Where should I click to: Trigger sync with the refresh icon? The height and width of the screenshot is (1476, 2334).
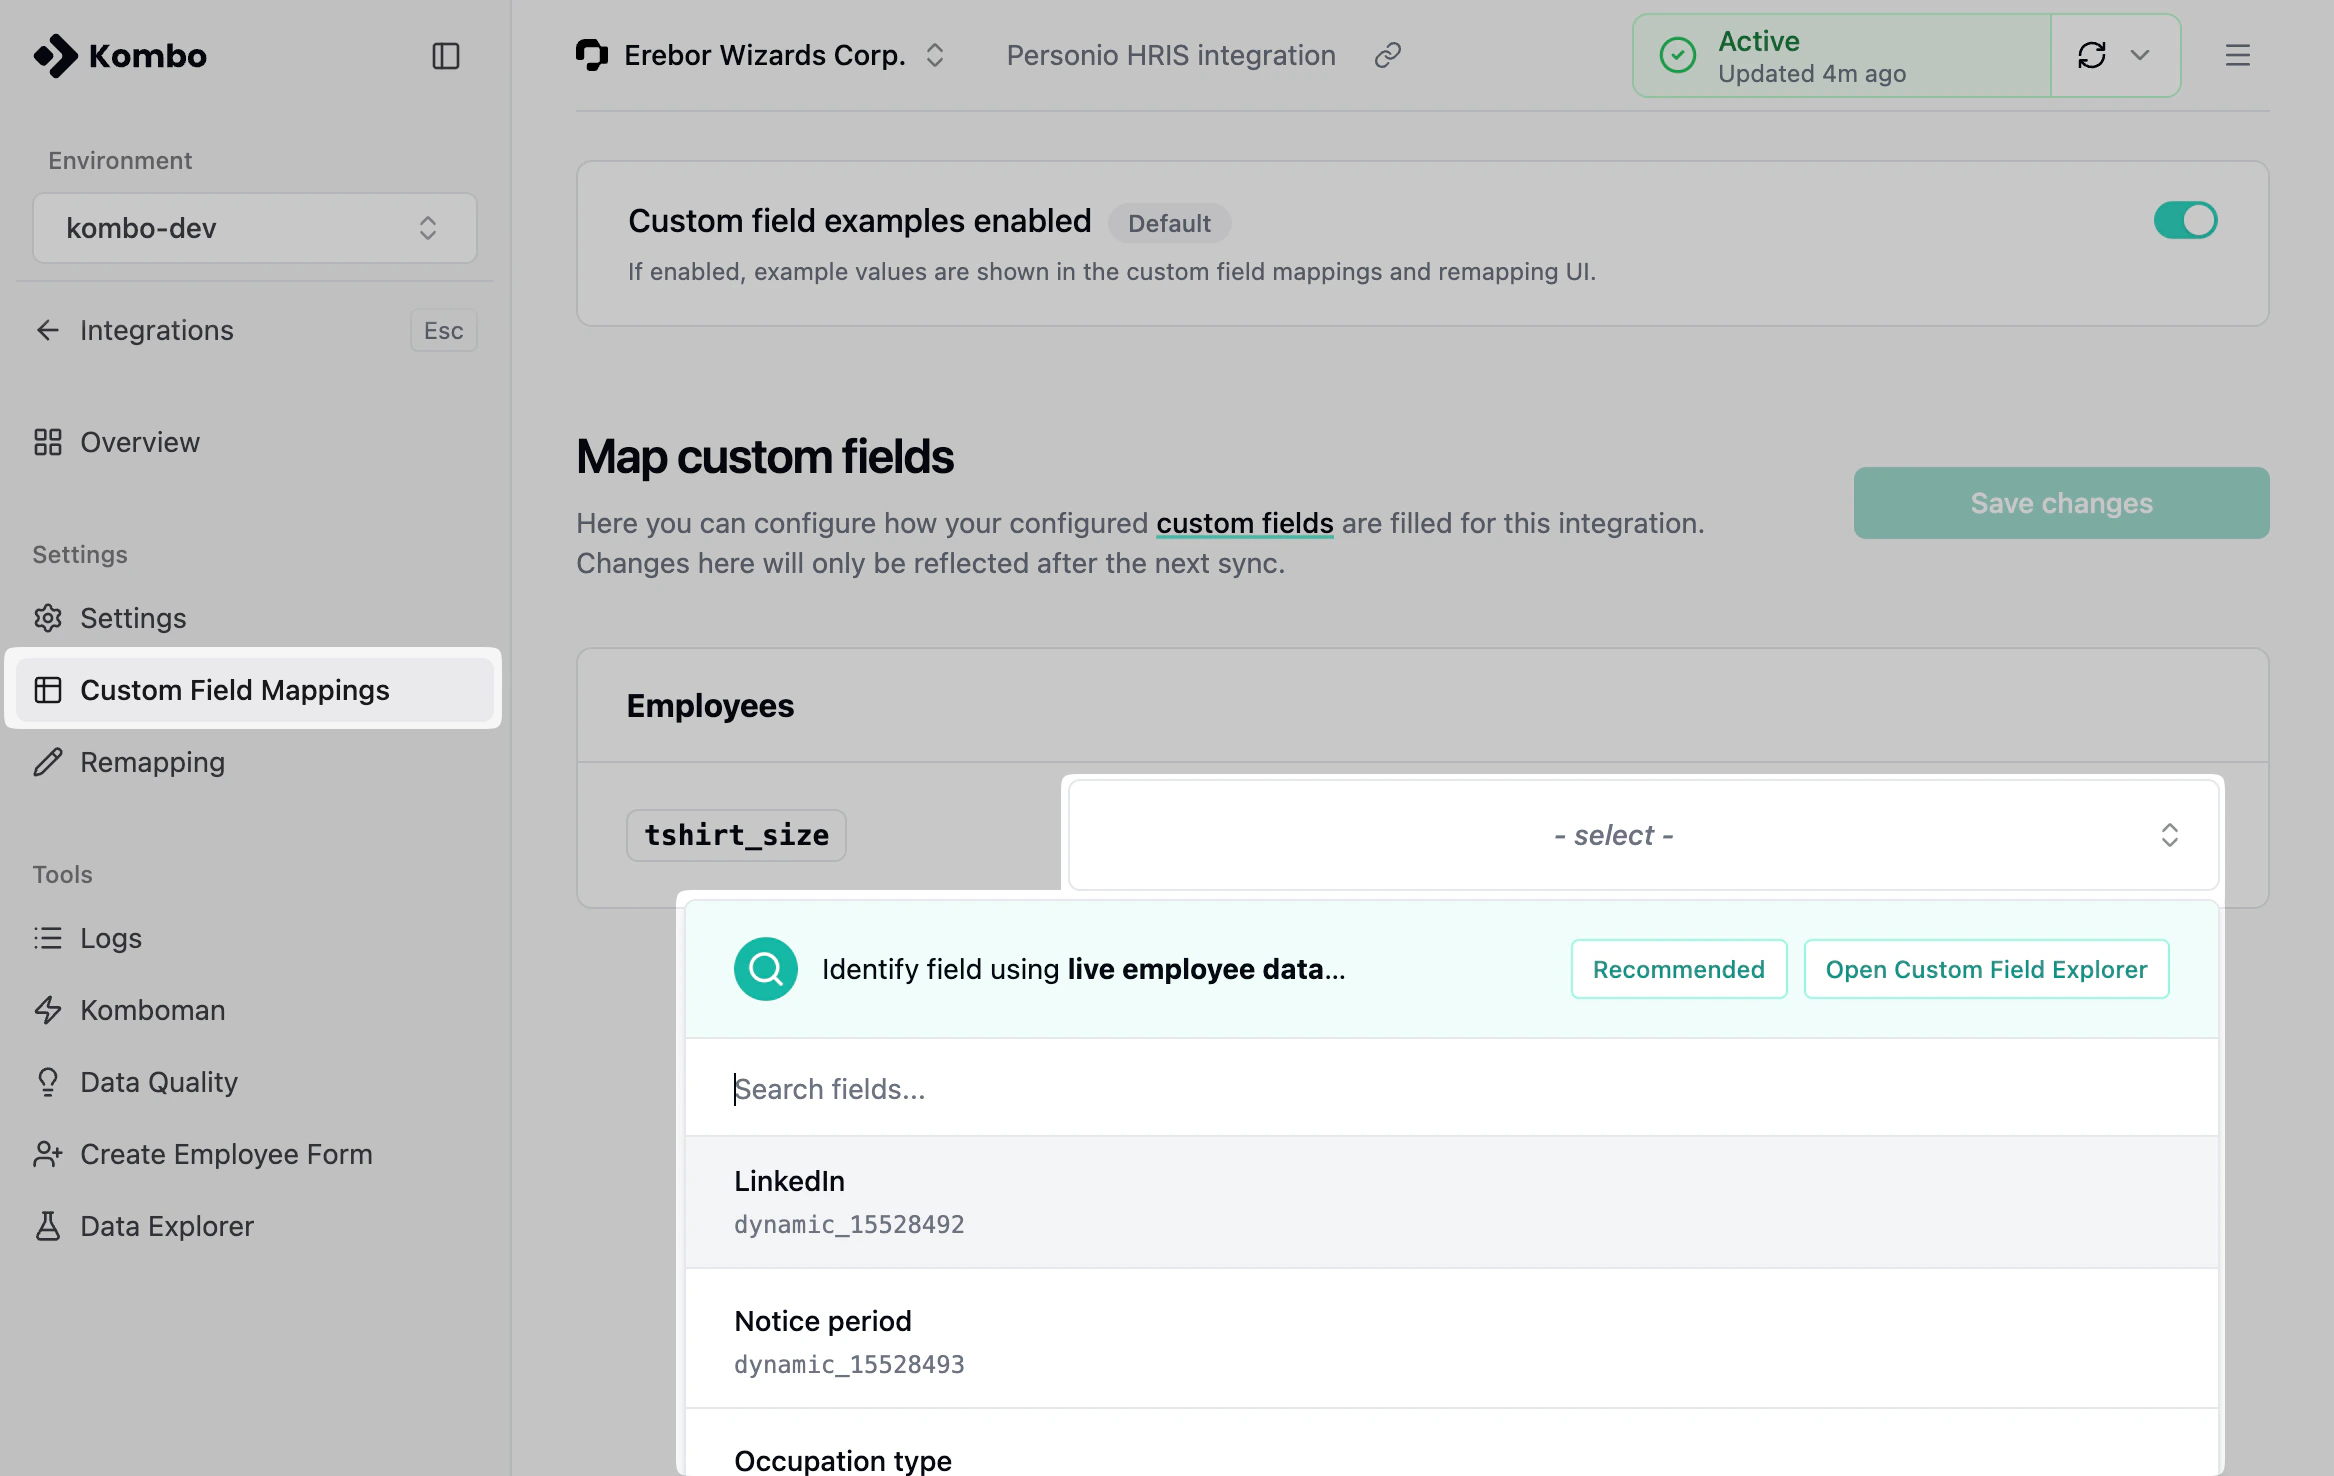click(2092, 55)
